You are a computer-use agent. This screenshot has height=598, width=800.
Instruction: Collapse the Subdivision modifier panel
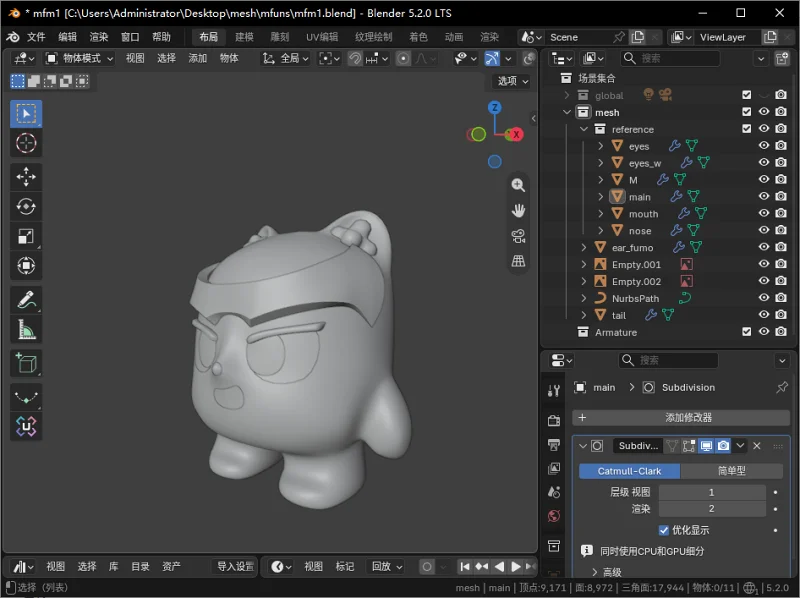click(x=583, y=446)
